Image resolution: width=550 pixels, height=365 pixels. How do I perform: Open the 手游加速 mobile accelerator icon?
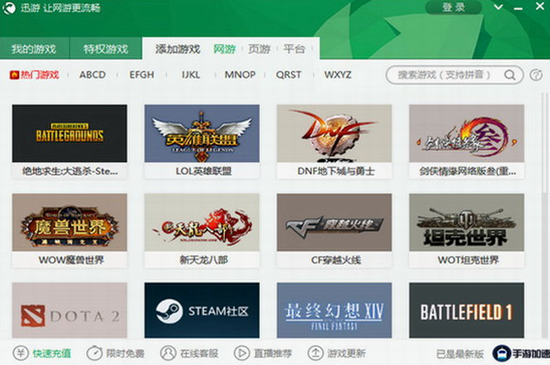tap(502, 353)
